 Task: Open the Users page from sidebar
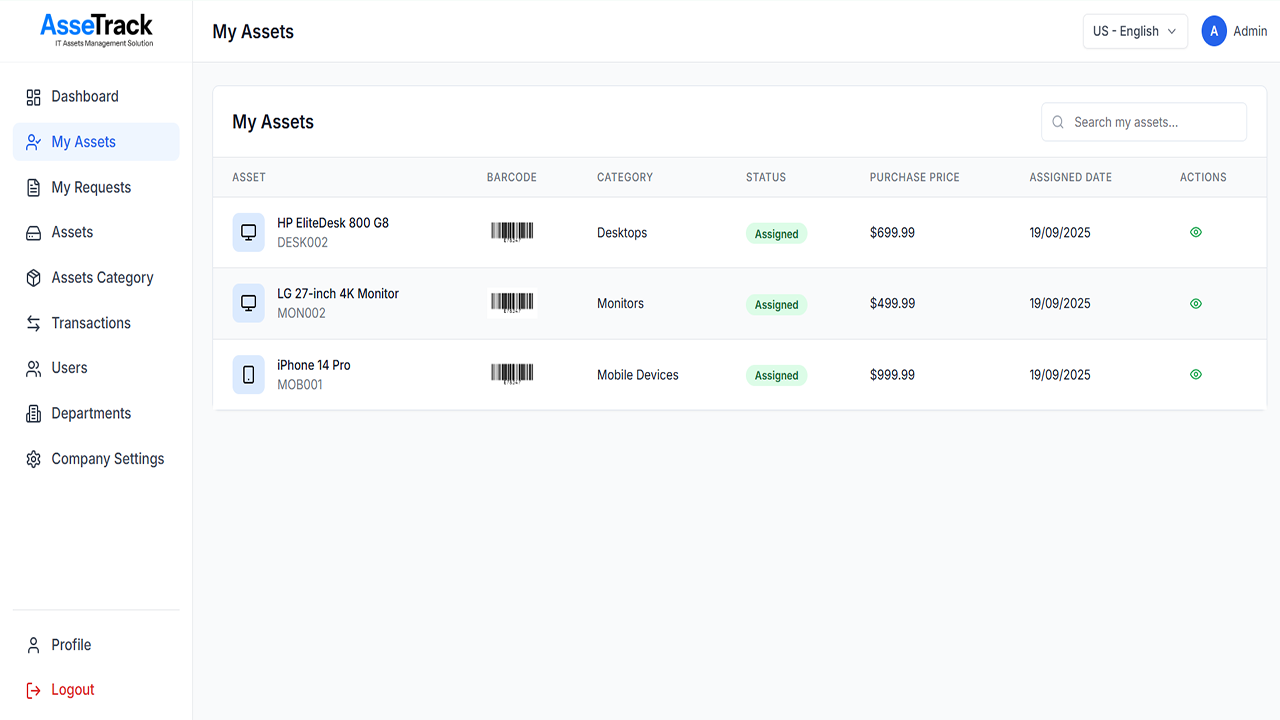coord(69,368)
